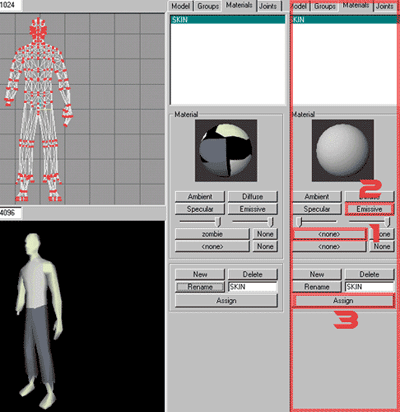Click highlighted <none> texture button, right panel
The image size is (400, 412).
point(329,234)
